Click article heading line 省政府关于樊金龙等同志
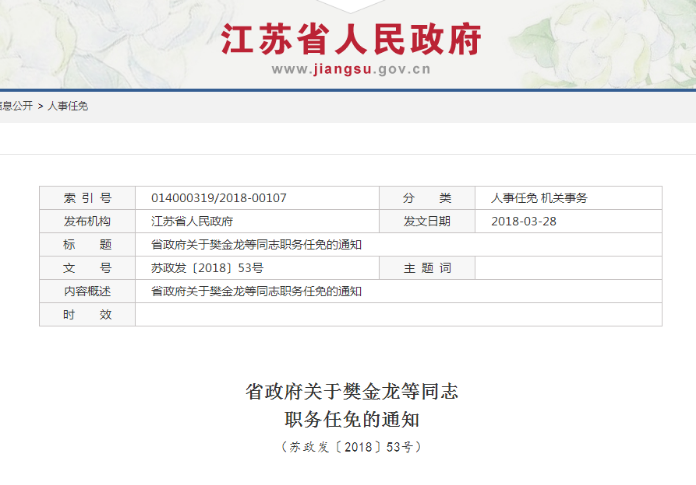Viewport: 696px width, 485px height. point(352,392)
